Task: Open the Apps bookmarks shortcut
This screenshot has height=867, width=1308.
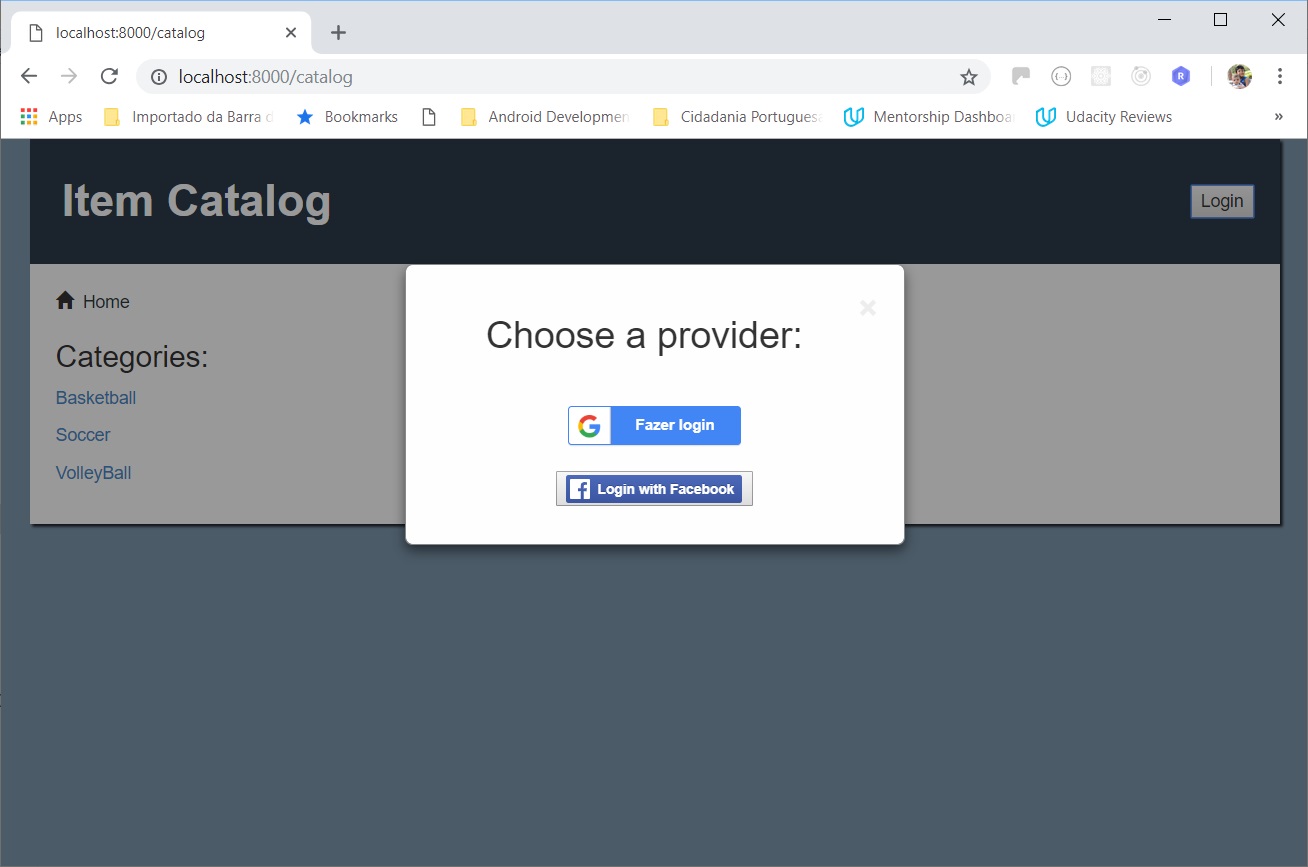Action: point(51,117)
